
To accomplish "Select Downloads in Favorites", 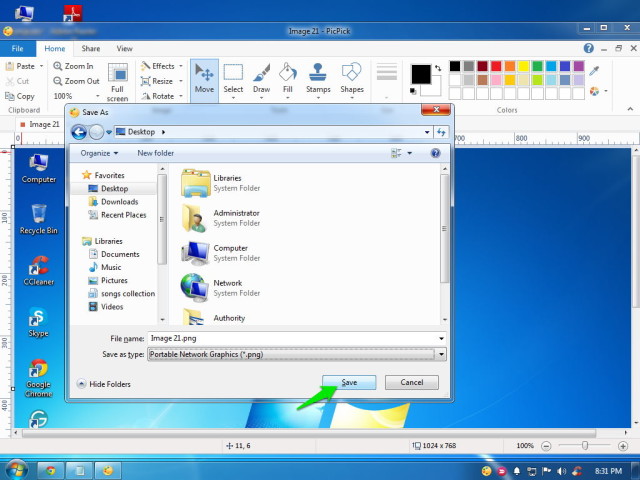I will click(x=113, y=202).
